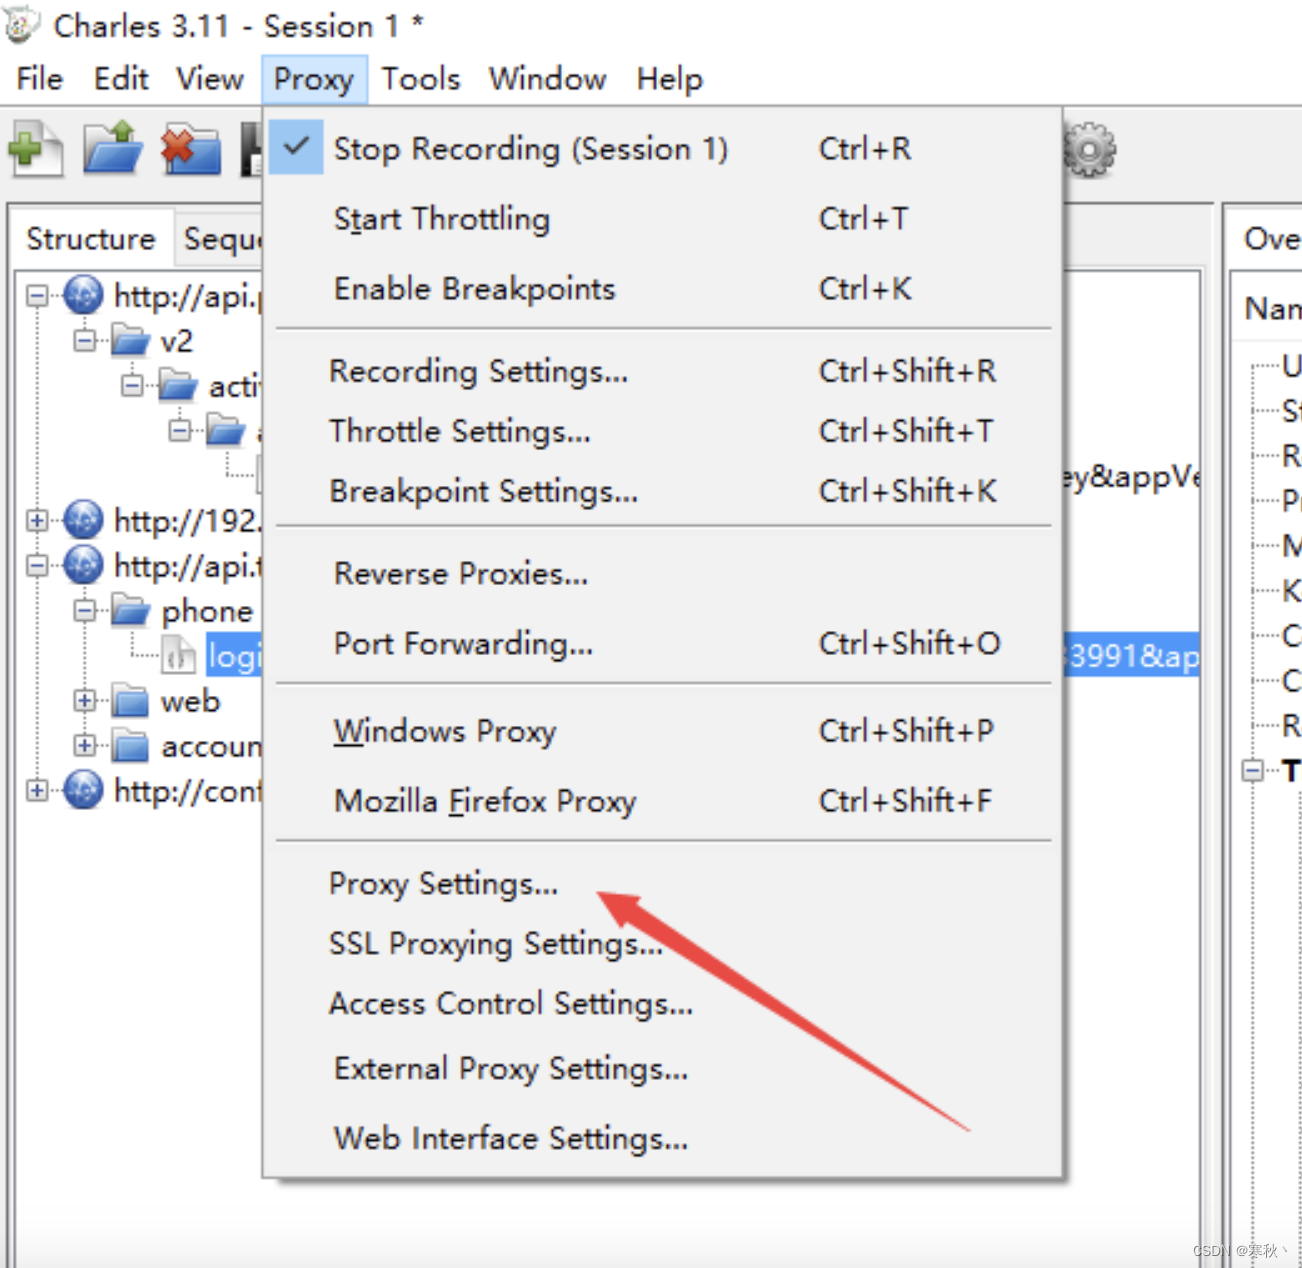Open SSL Proxying Settings... menu item
This screenshot has height=1268, width=1302.
coord(662,943)
